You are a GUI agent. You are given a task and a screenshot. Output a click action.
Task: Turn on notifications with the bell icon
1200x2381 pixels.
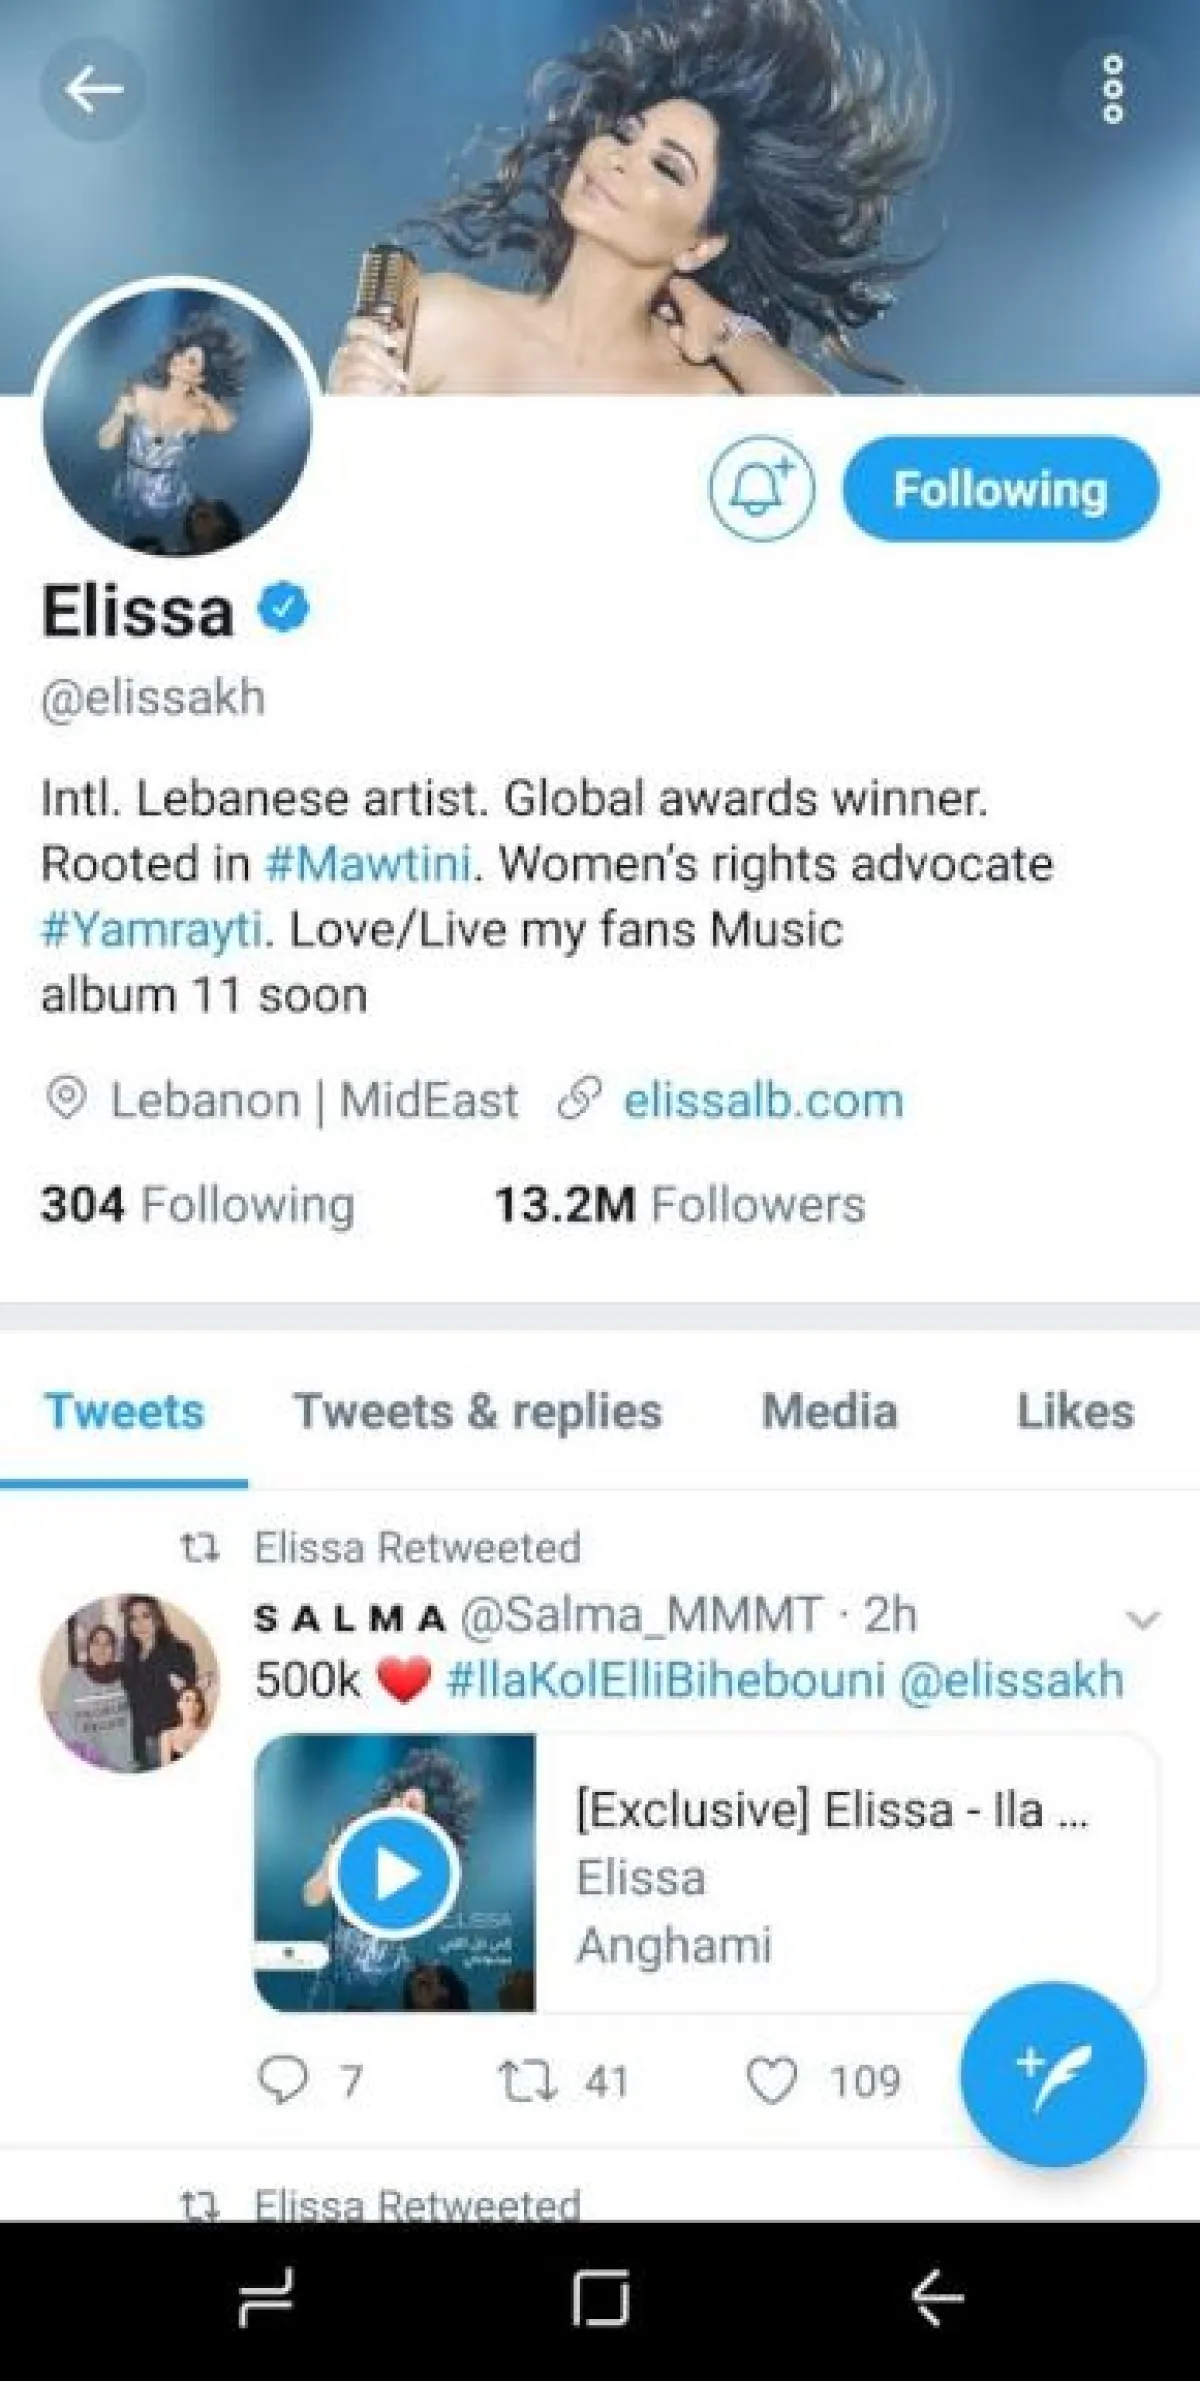pyautogui.click(x=761, y=489)
